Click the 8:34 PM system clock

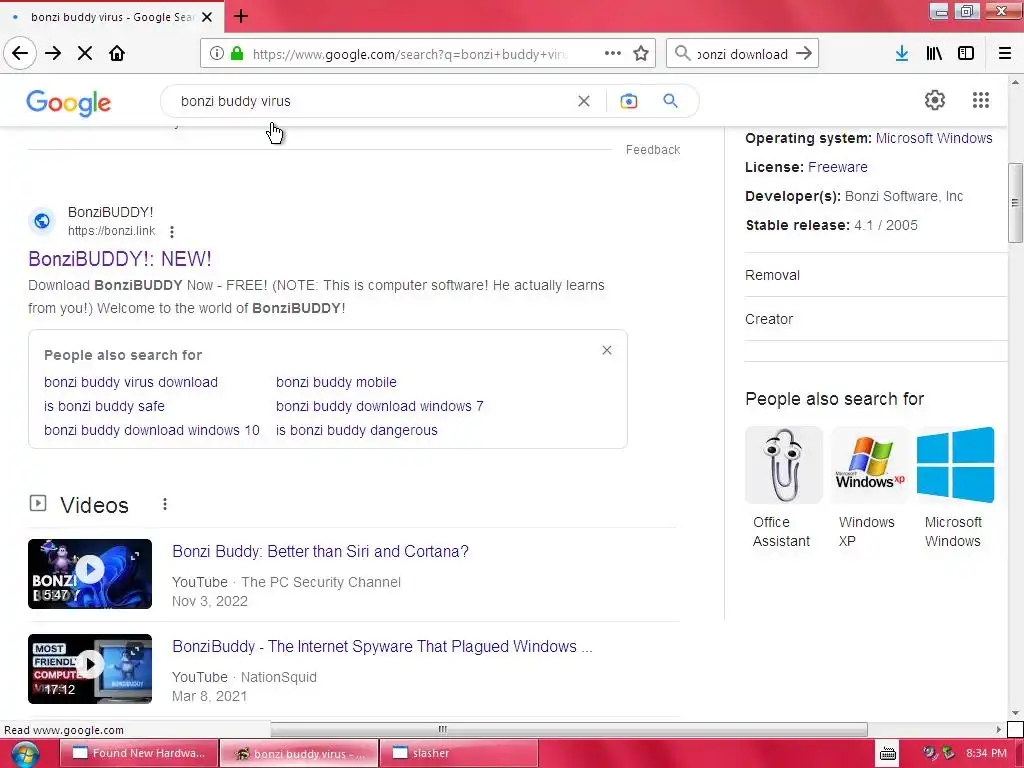pyautogui.click(x=985, y=753)
